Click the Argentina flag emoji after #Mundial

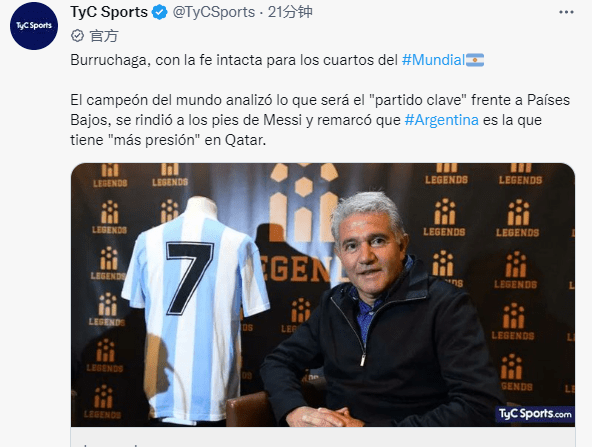(475, 60)
